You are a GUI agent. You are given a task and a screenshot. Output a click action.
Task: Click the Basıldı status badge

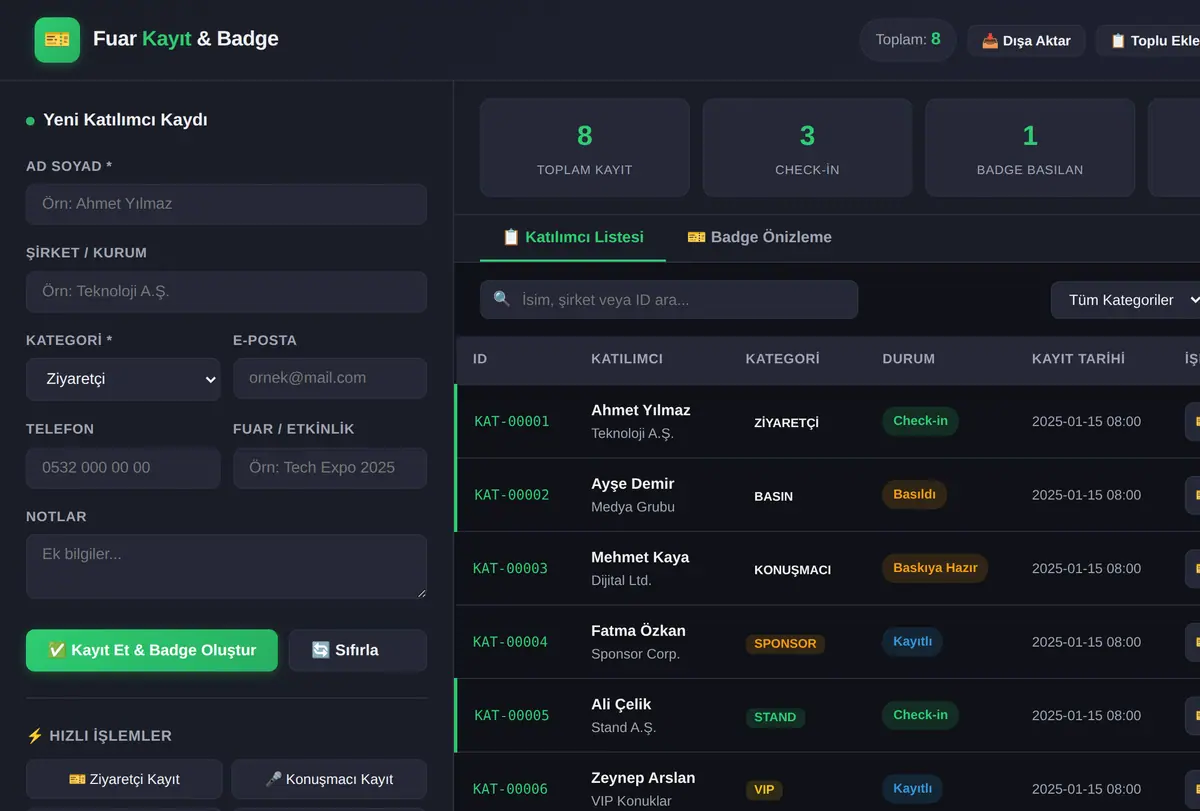click(x=914, y=494)
